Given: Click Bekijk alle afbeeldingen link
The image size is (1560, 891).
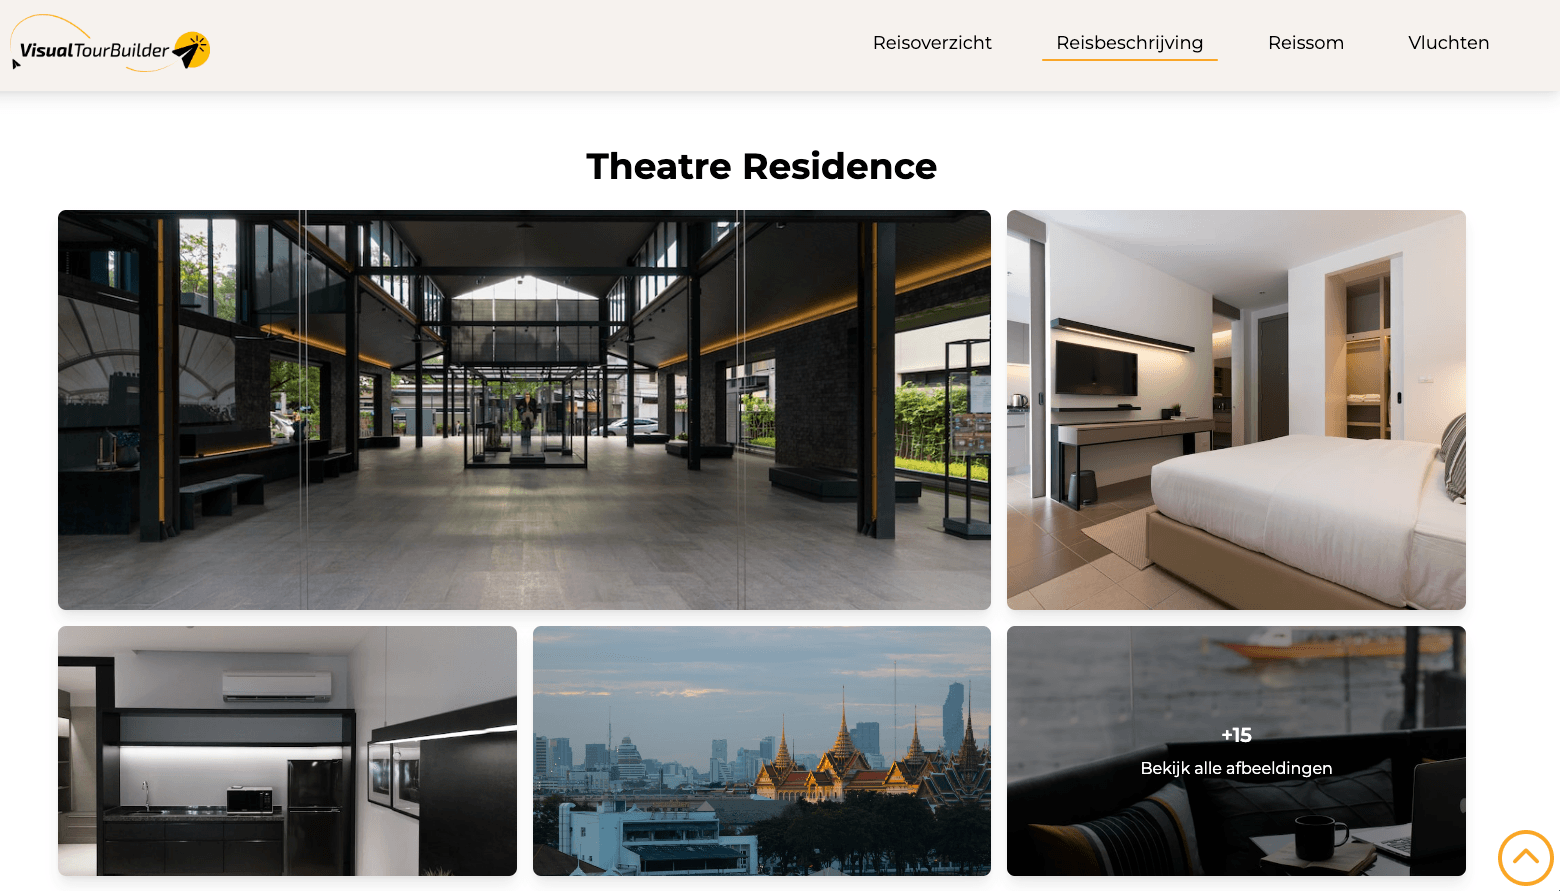Looking at the screenshot, I should 1236,768.
